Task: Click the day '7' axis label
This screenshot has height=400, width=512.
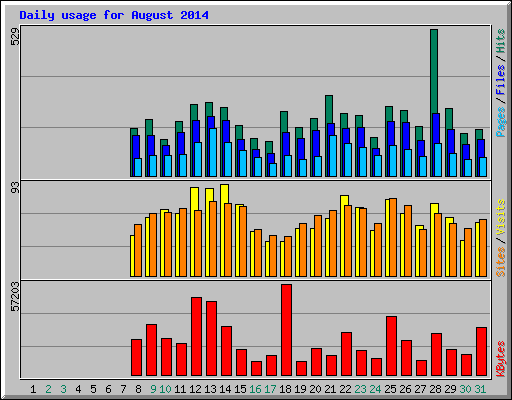Action: (123, 389)
